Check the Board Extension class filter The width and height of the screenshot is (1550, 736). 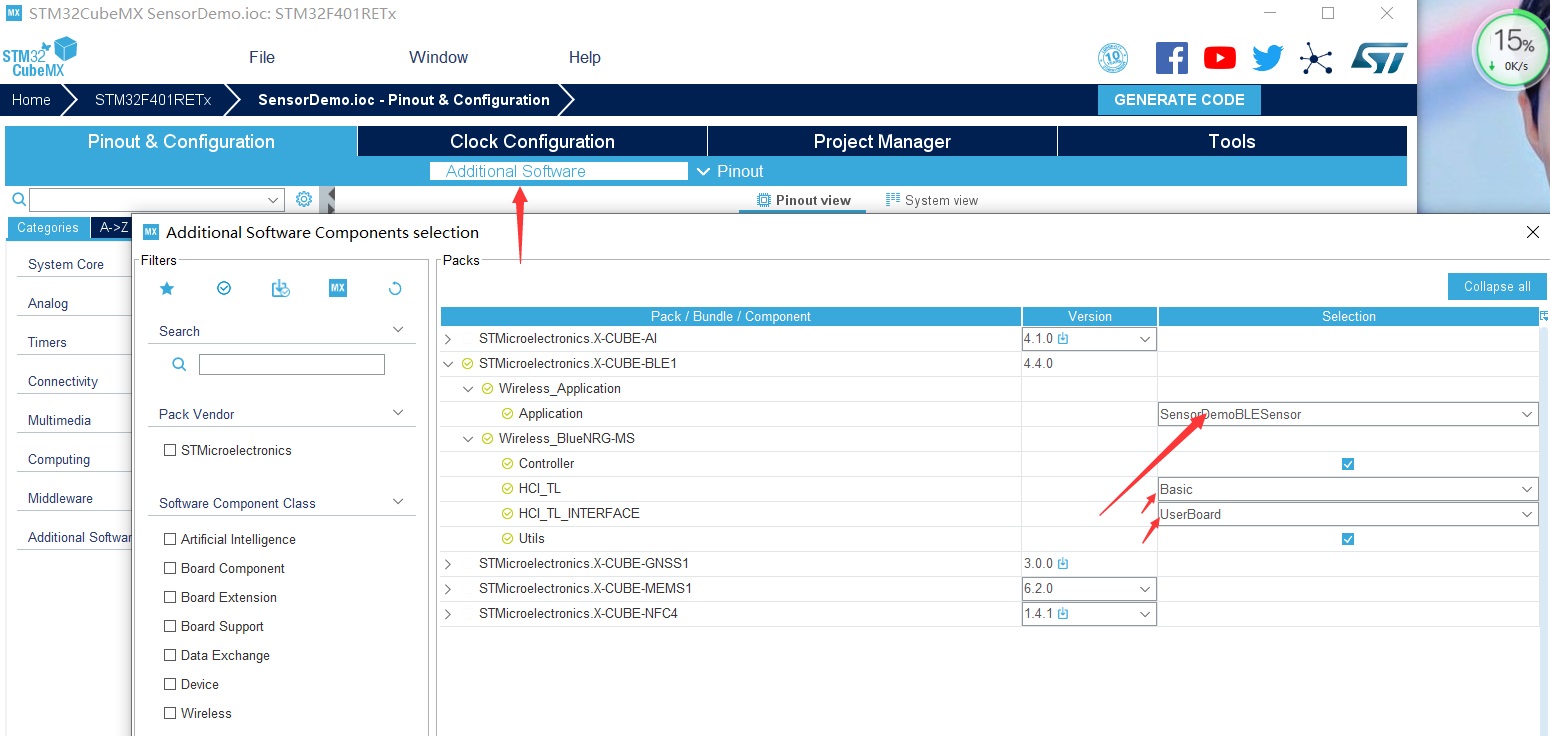(x=170, y=597)
